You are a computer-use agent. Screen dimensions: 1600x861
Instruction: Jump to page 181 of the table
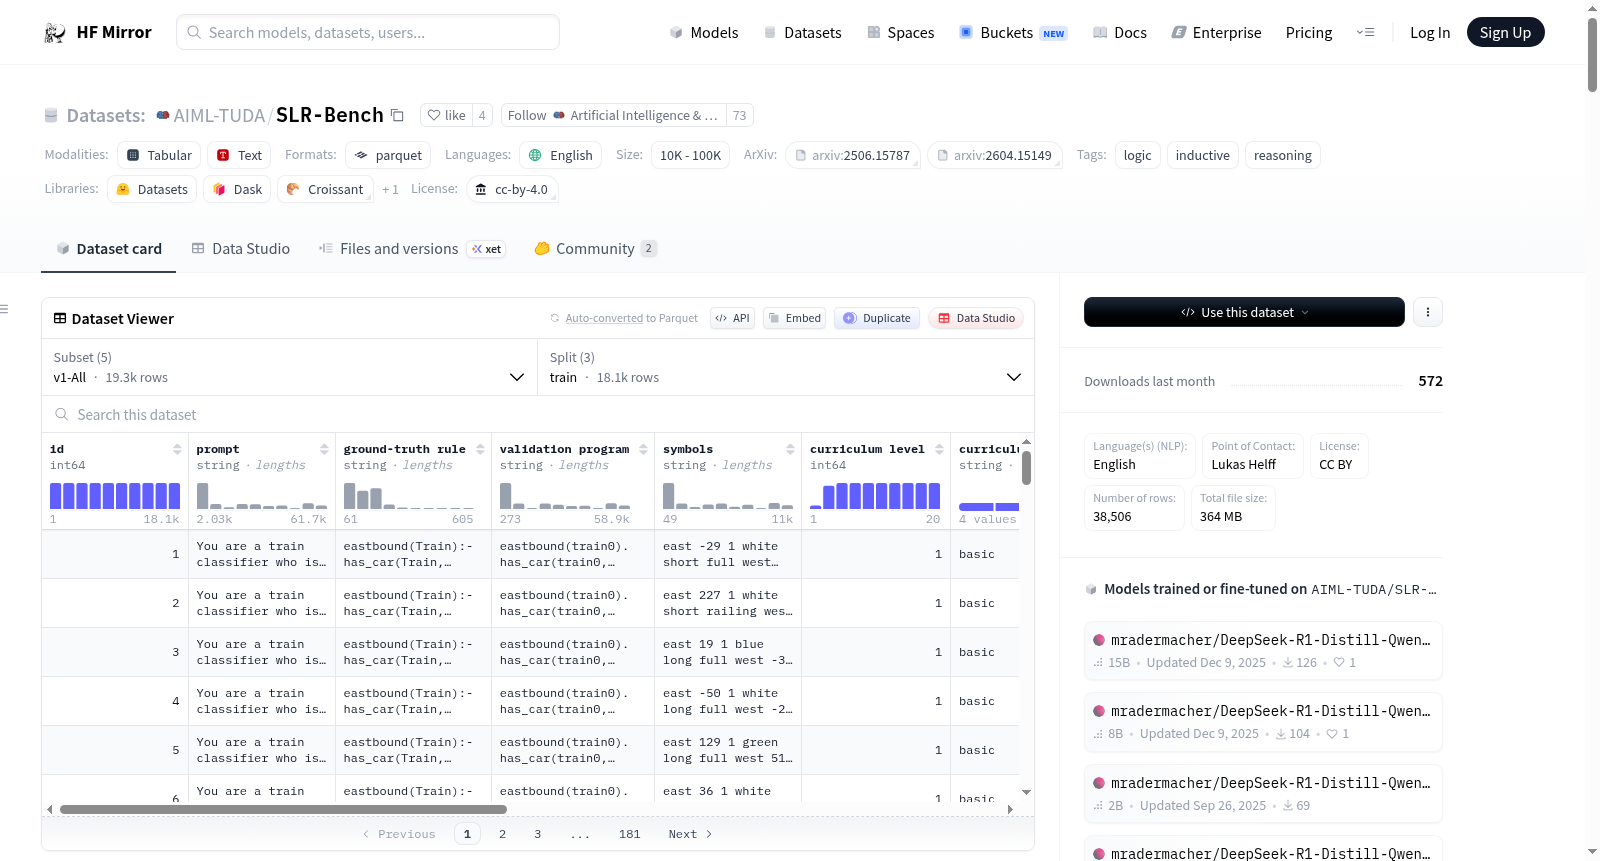click(629, 834)
